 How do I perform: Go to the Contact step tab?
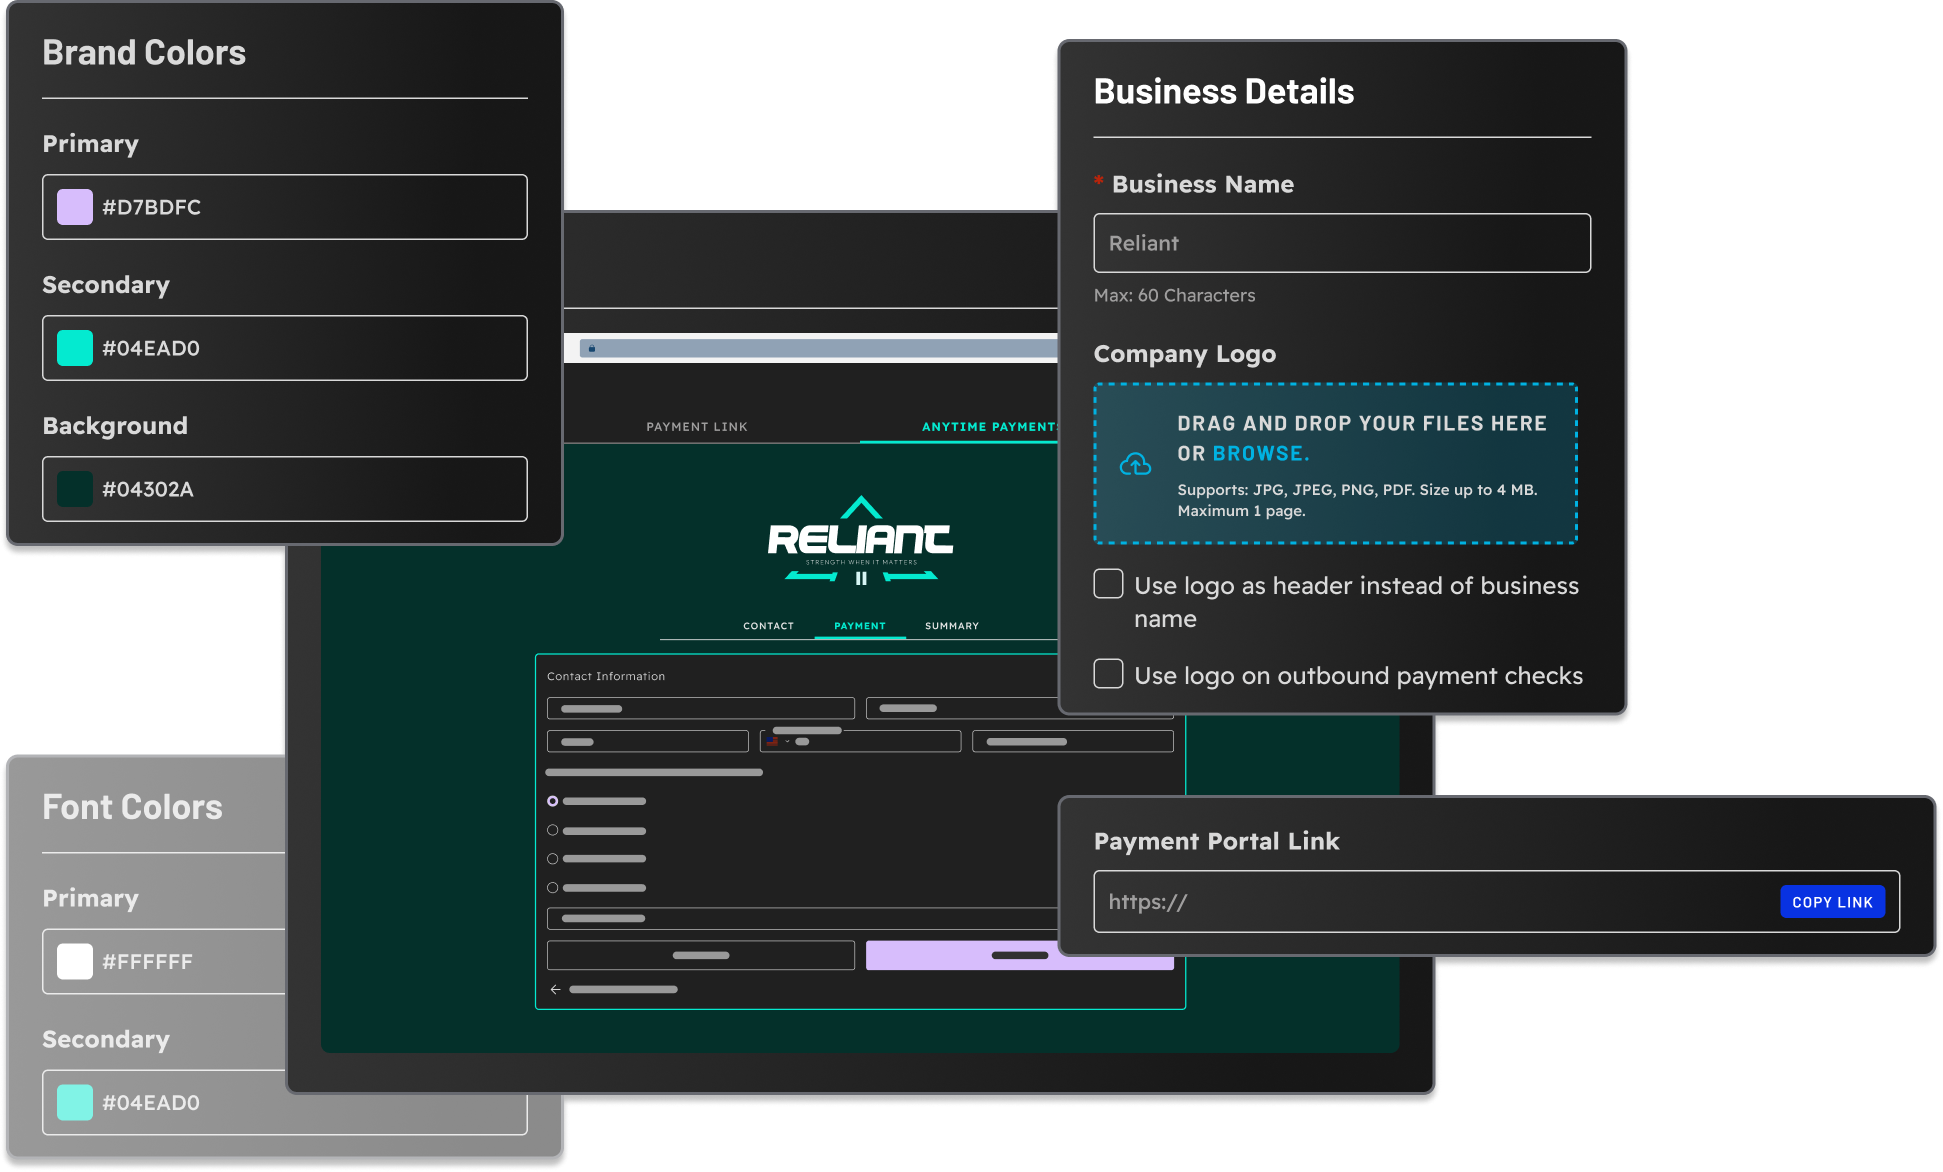768,626
